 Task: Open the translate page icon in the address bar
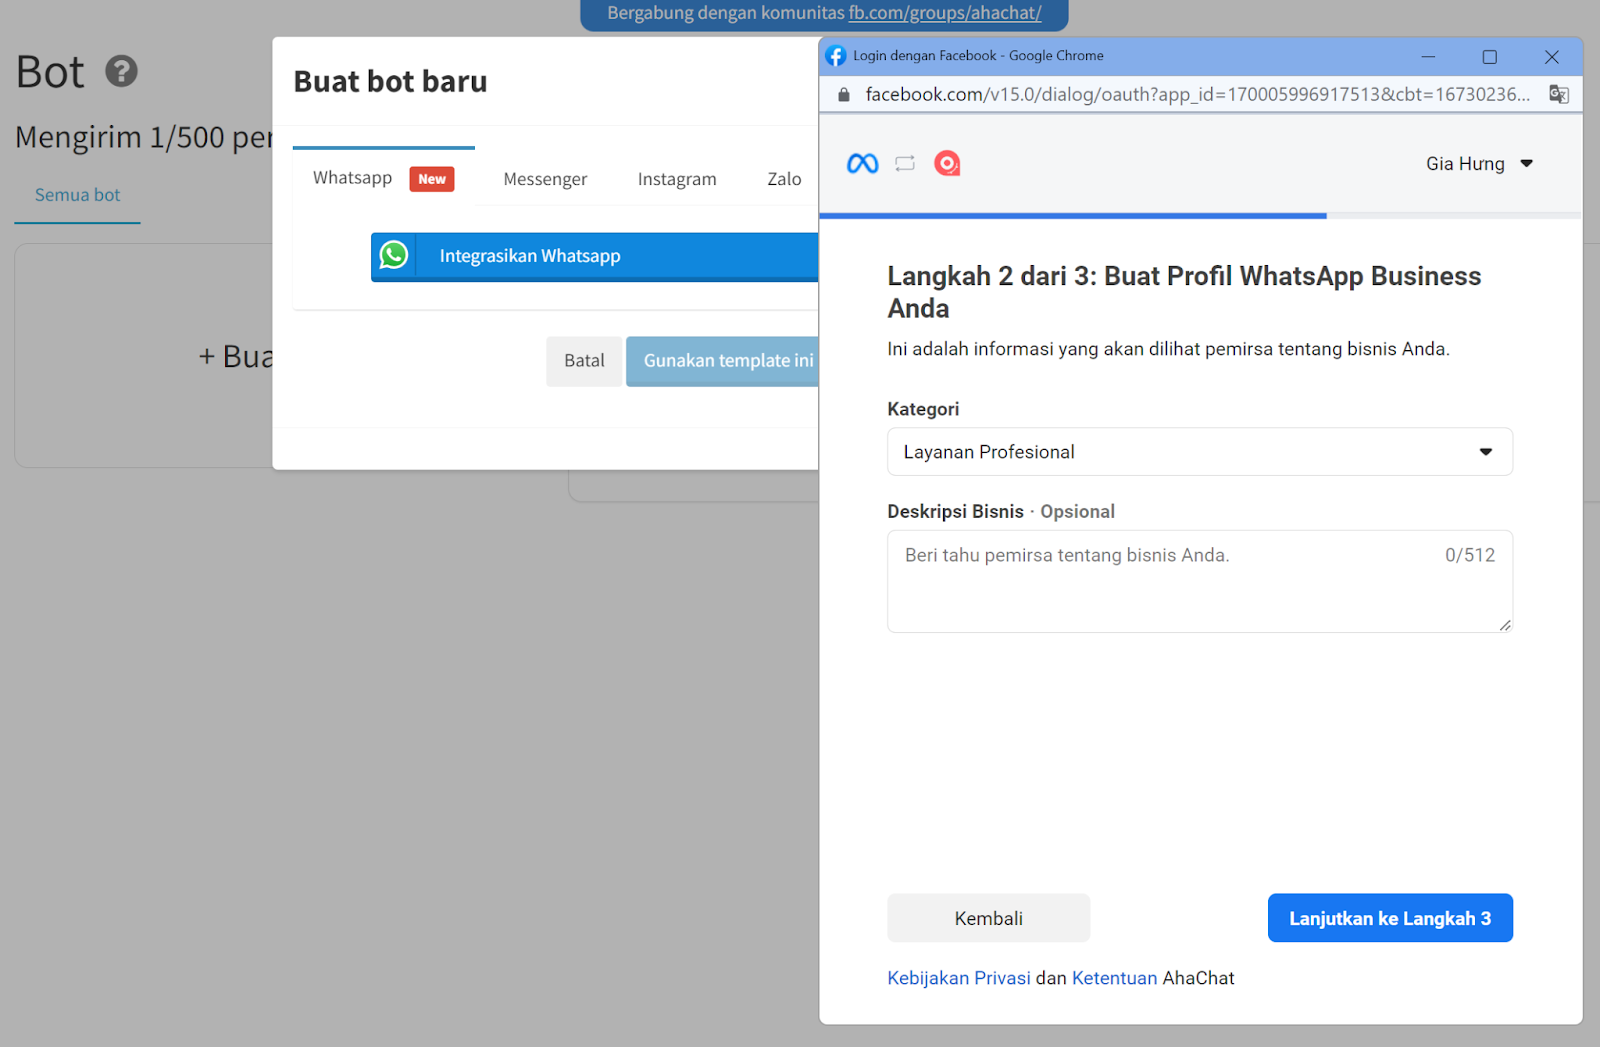(1559, 94)
